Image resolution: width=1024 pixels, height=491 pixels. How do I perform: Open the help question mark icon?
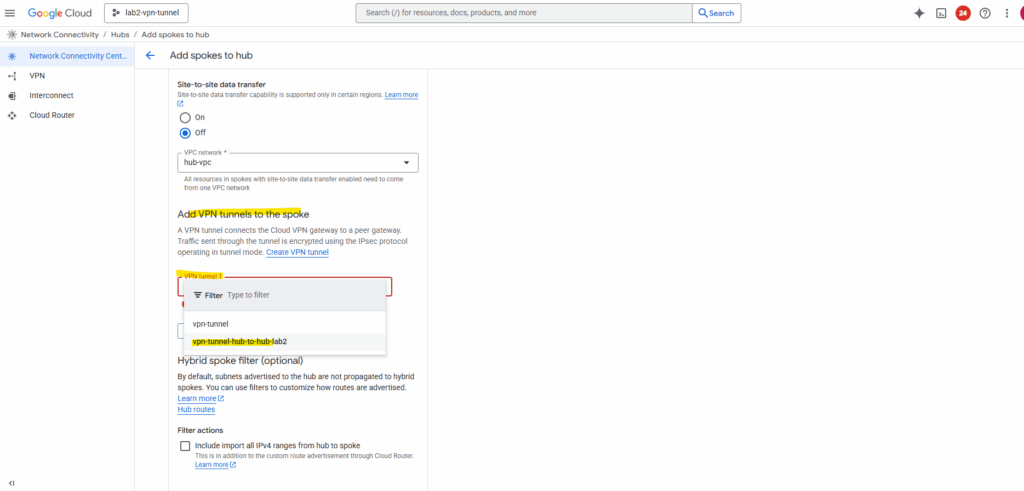coord(985,13)
